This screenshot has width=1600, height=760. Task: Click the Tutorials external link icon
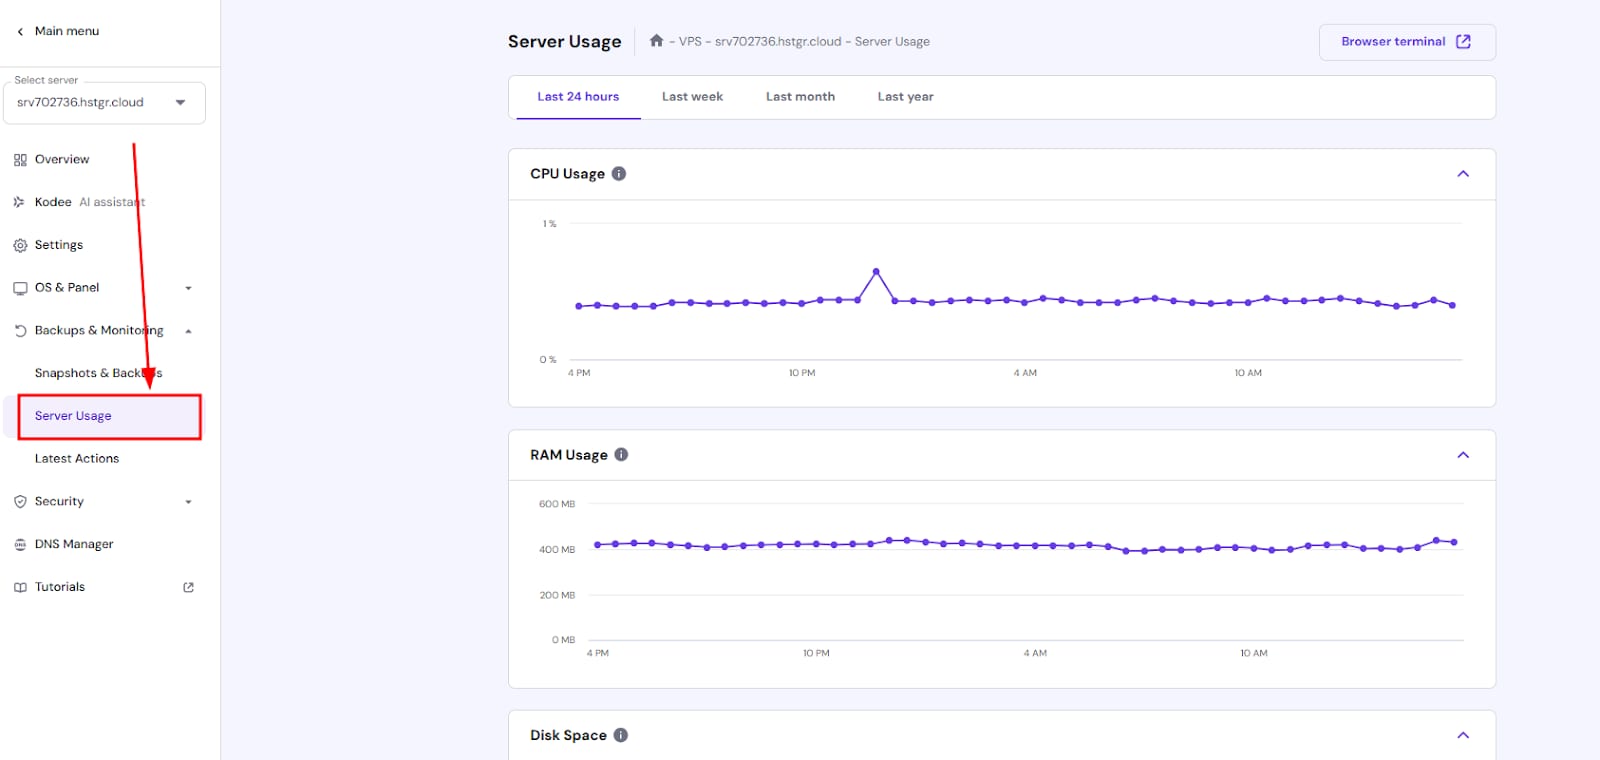(x=188, y=588)
